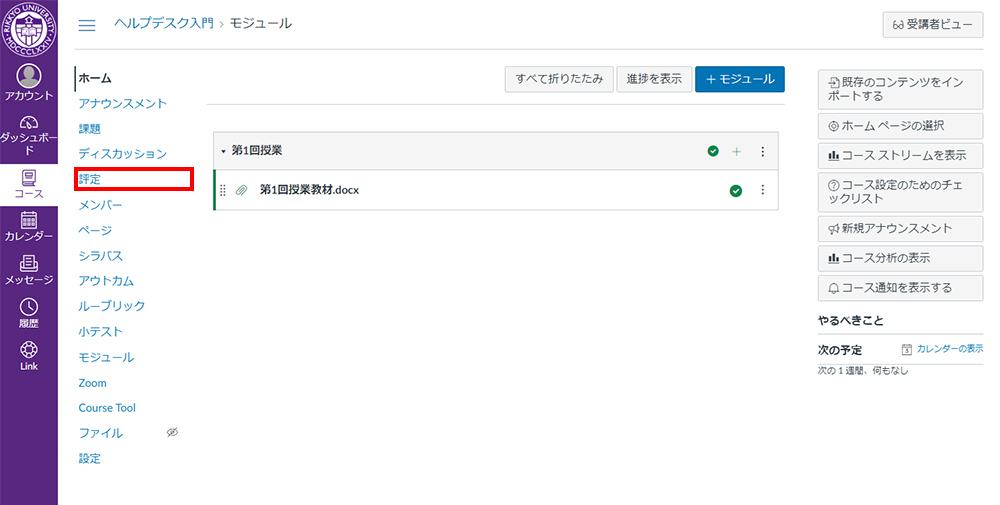Screen dimensions: 1000x505
Task: Toggle publish status of 第1回授業教材.docx
Action: point(736,190)
